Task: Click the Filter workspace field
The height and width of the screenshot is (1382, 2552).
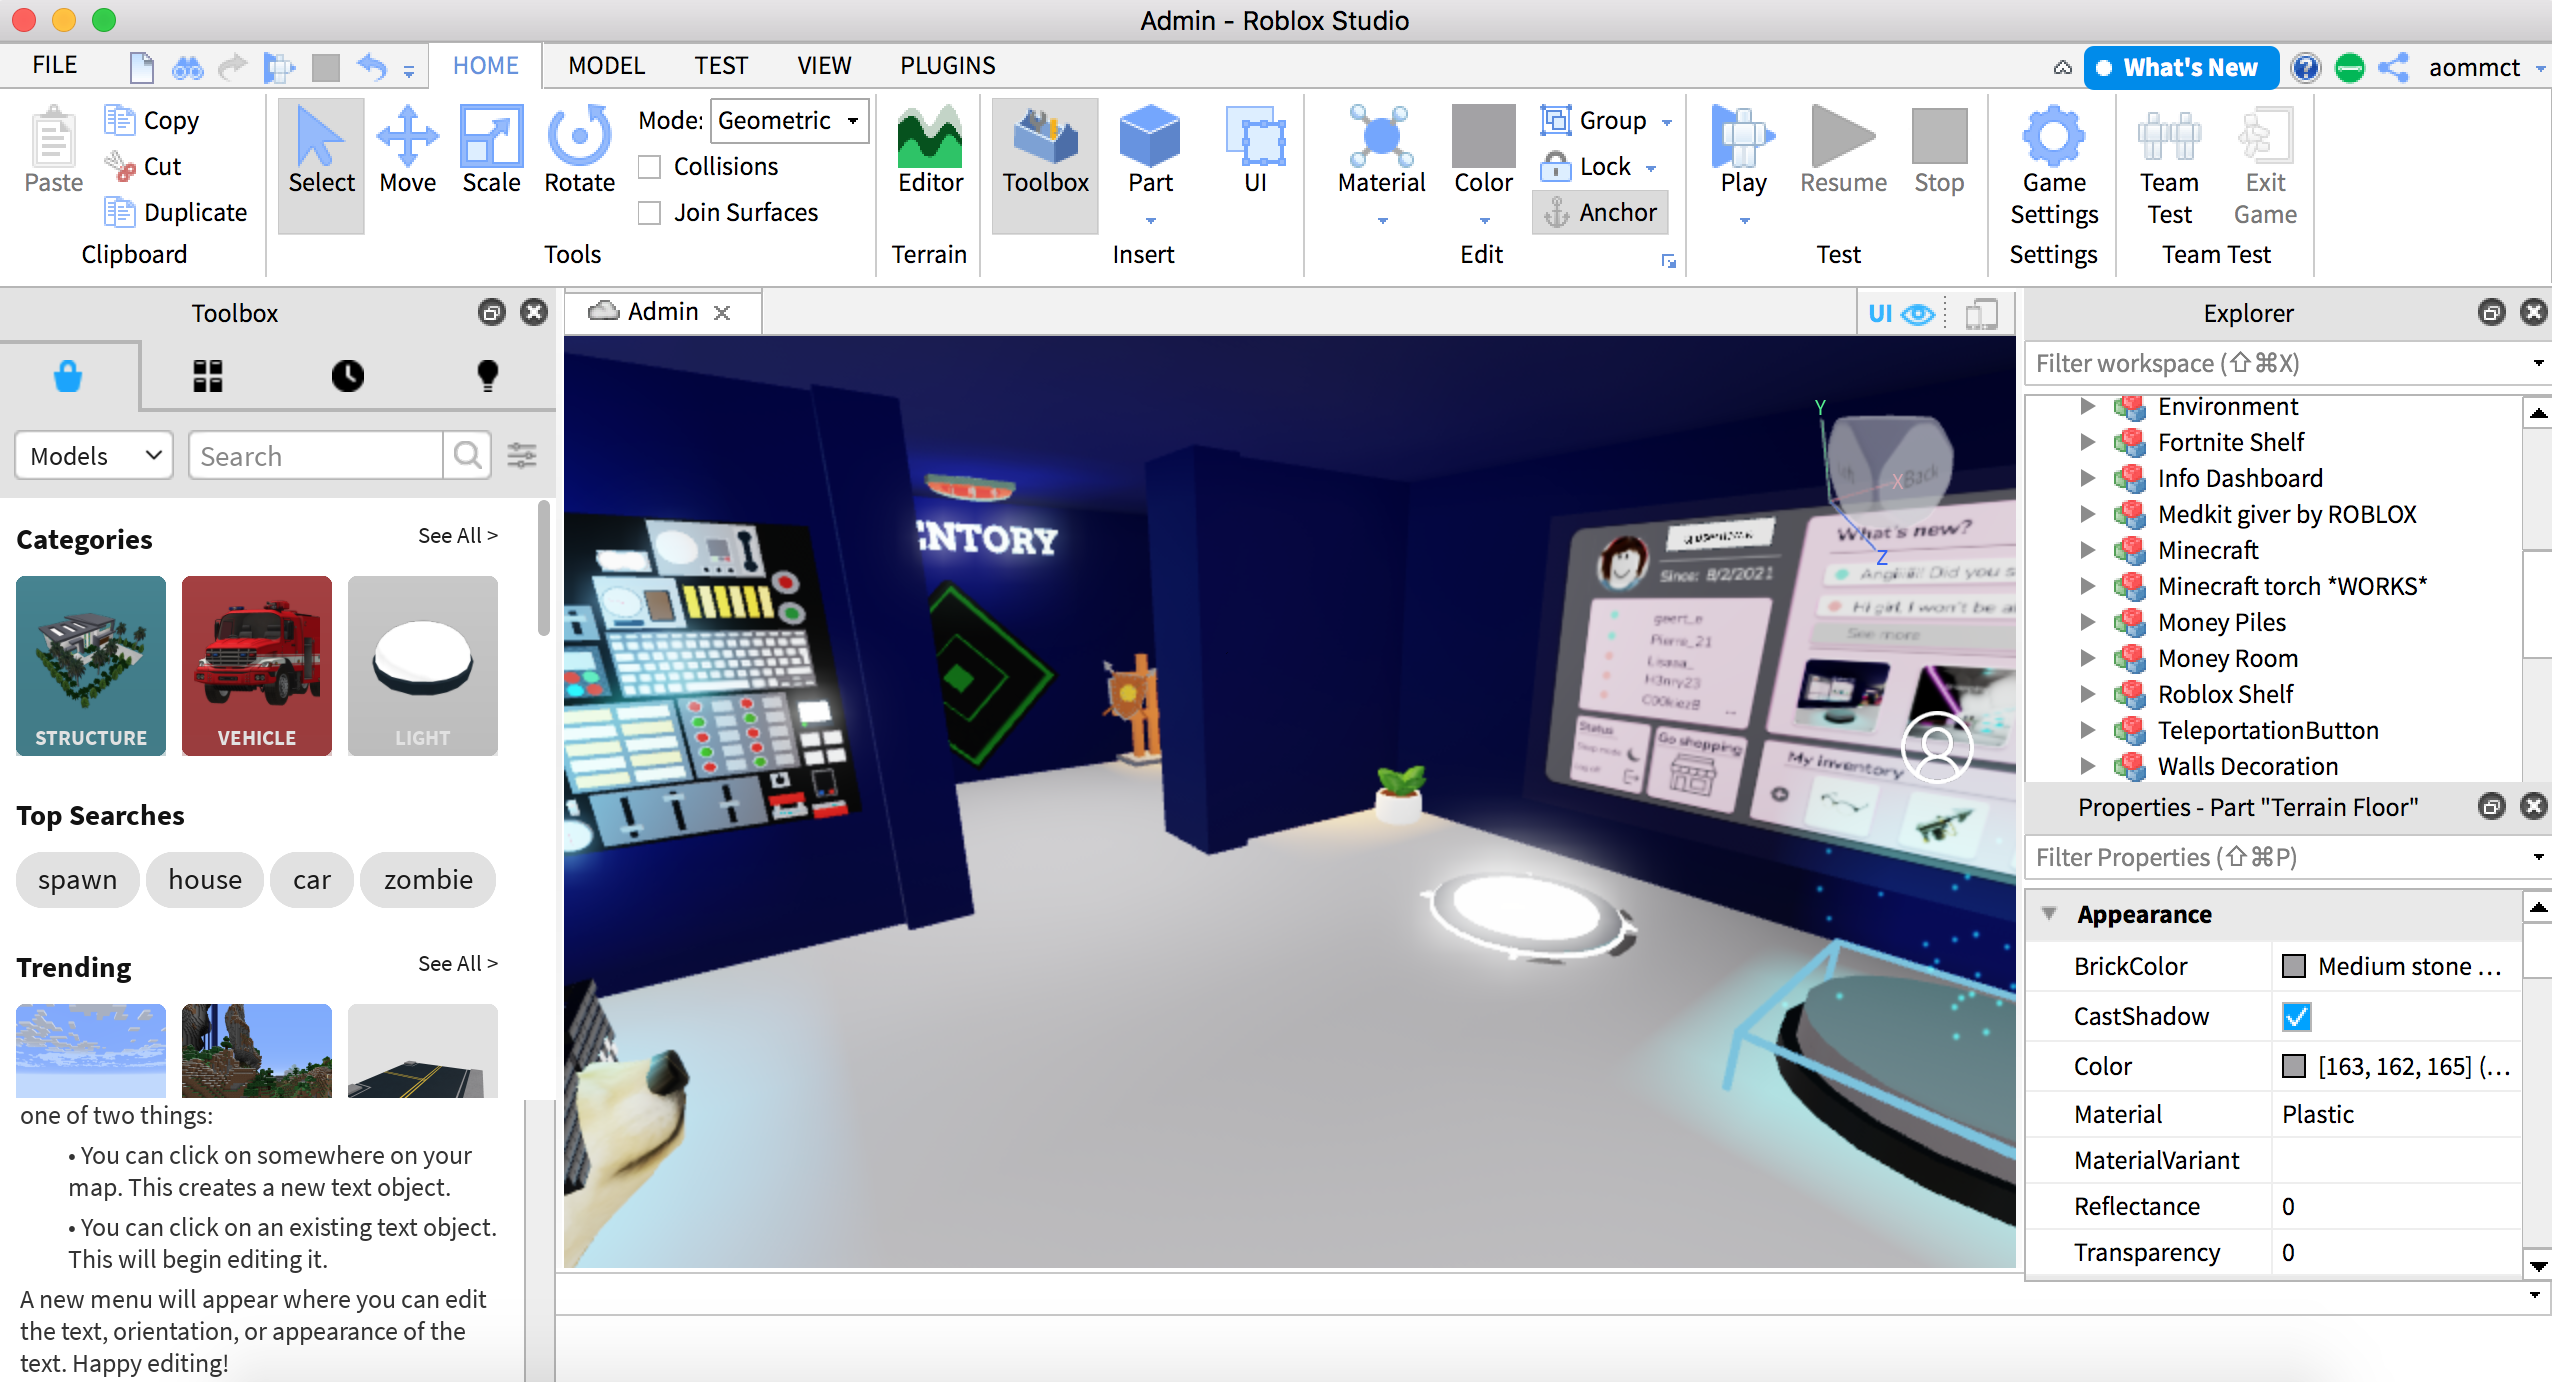Action: tap(2275, 364)
